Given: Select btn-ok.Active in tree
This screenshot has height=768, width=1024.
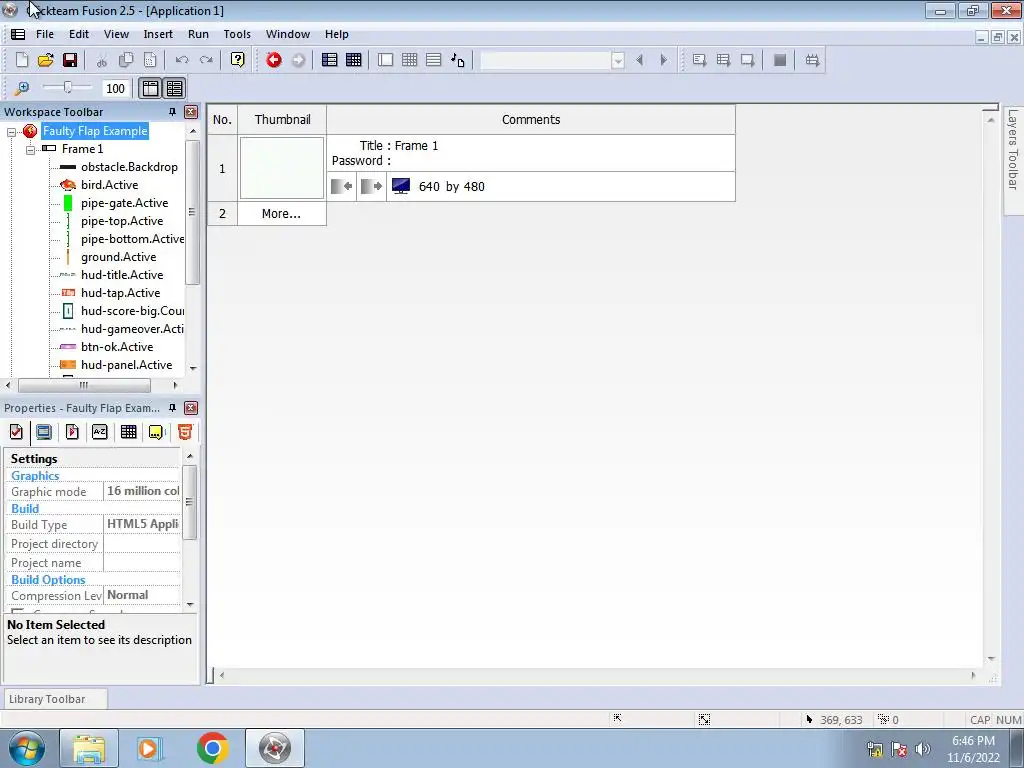Looking at the screenshot, I should tap(117, 347).
